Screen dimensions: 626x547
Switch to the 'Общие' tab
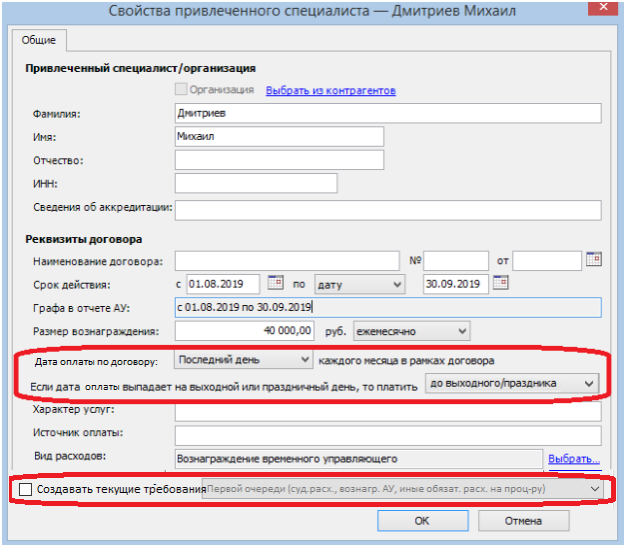(x=39, y=41)
